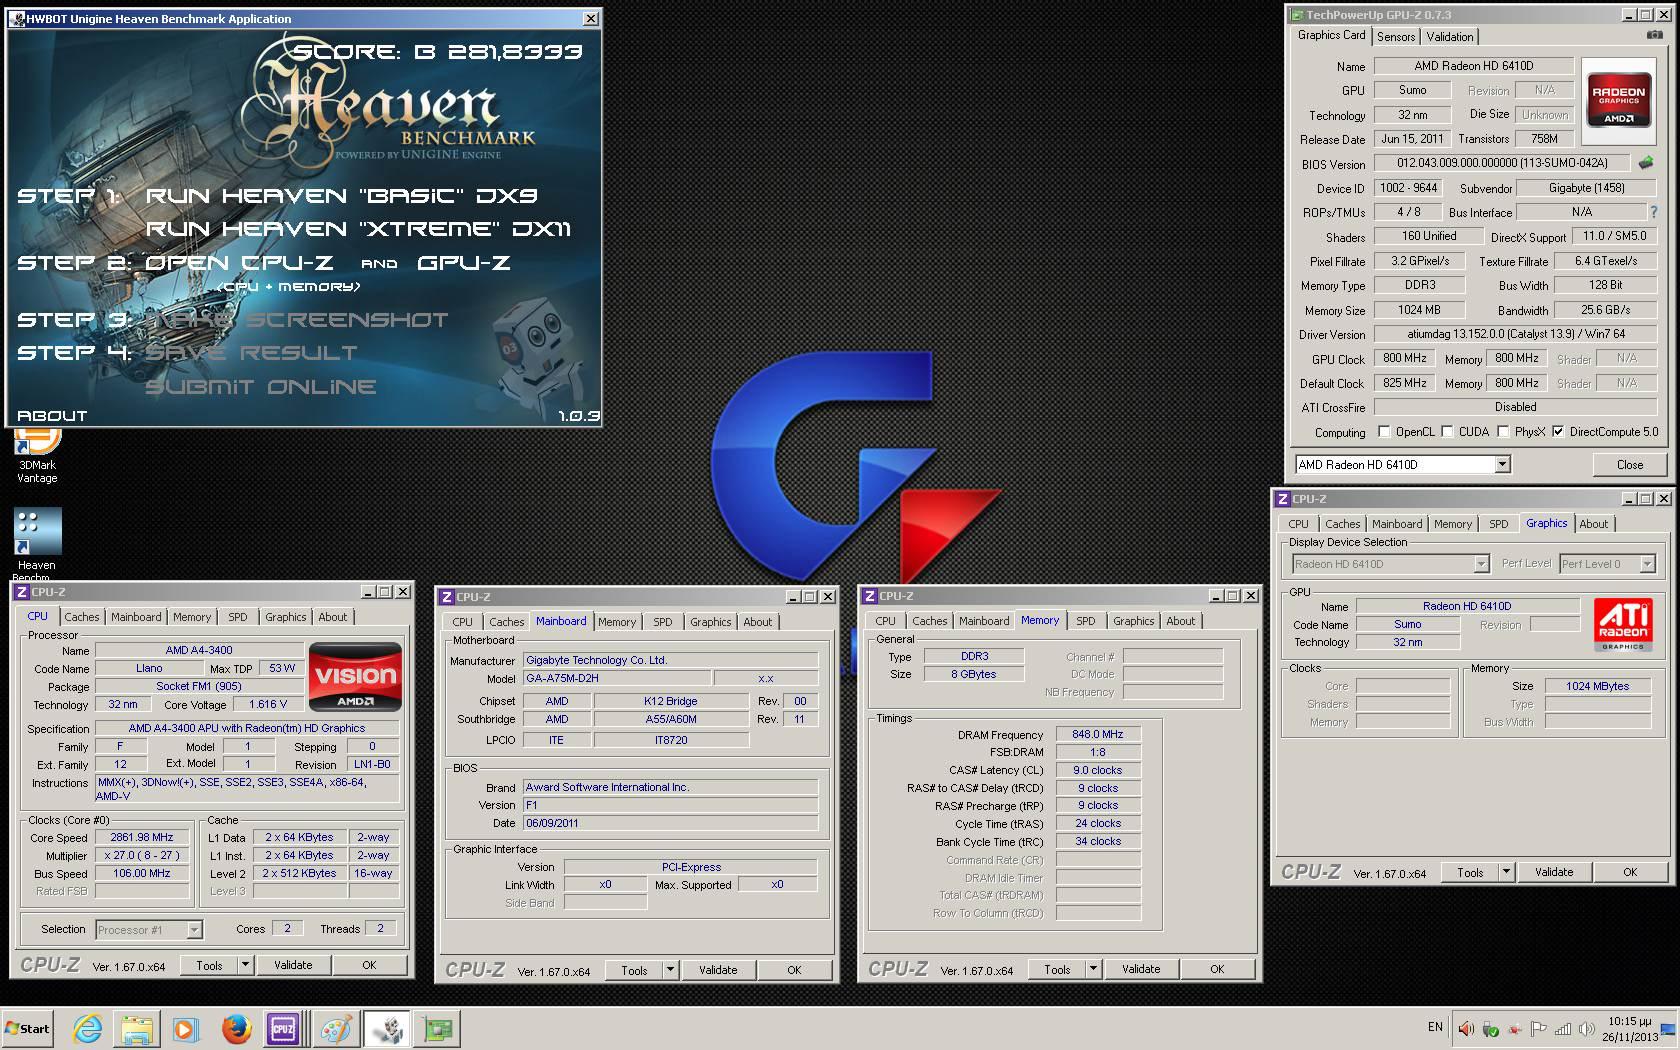Click the Start button
The width and height of the screenshot is (1680, 1050).
coord(28,1028)
